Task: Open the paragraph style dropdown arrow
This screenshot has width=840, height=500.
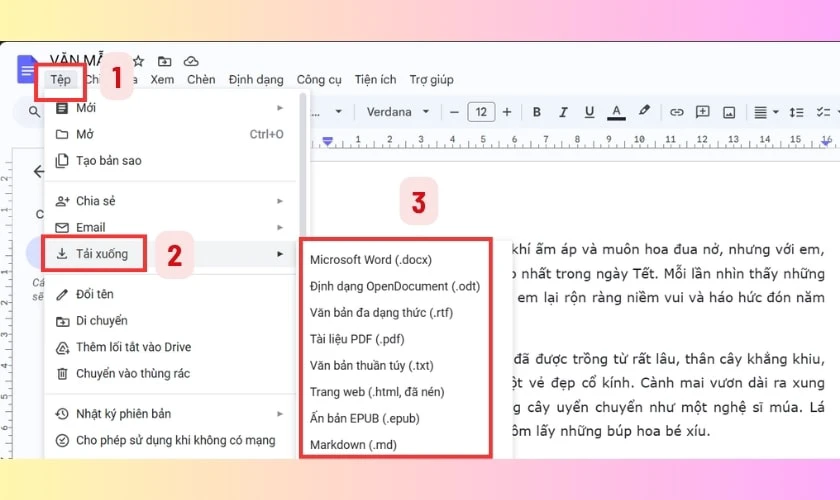Action: (338, 112)
